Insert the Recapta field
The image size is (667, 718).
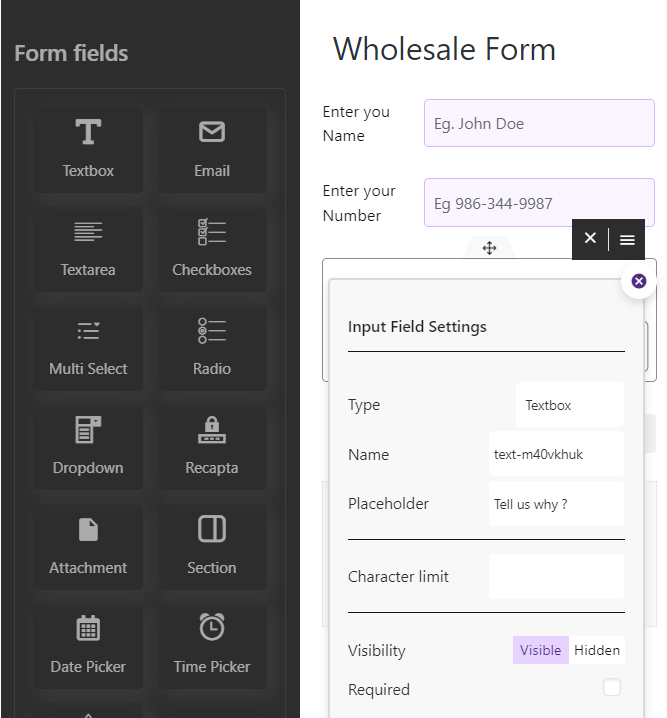pos(212,446)
